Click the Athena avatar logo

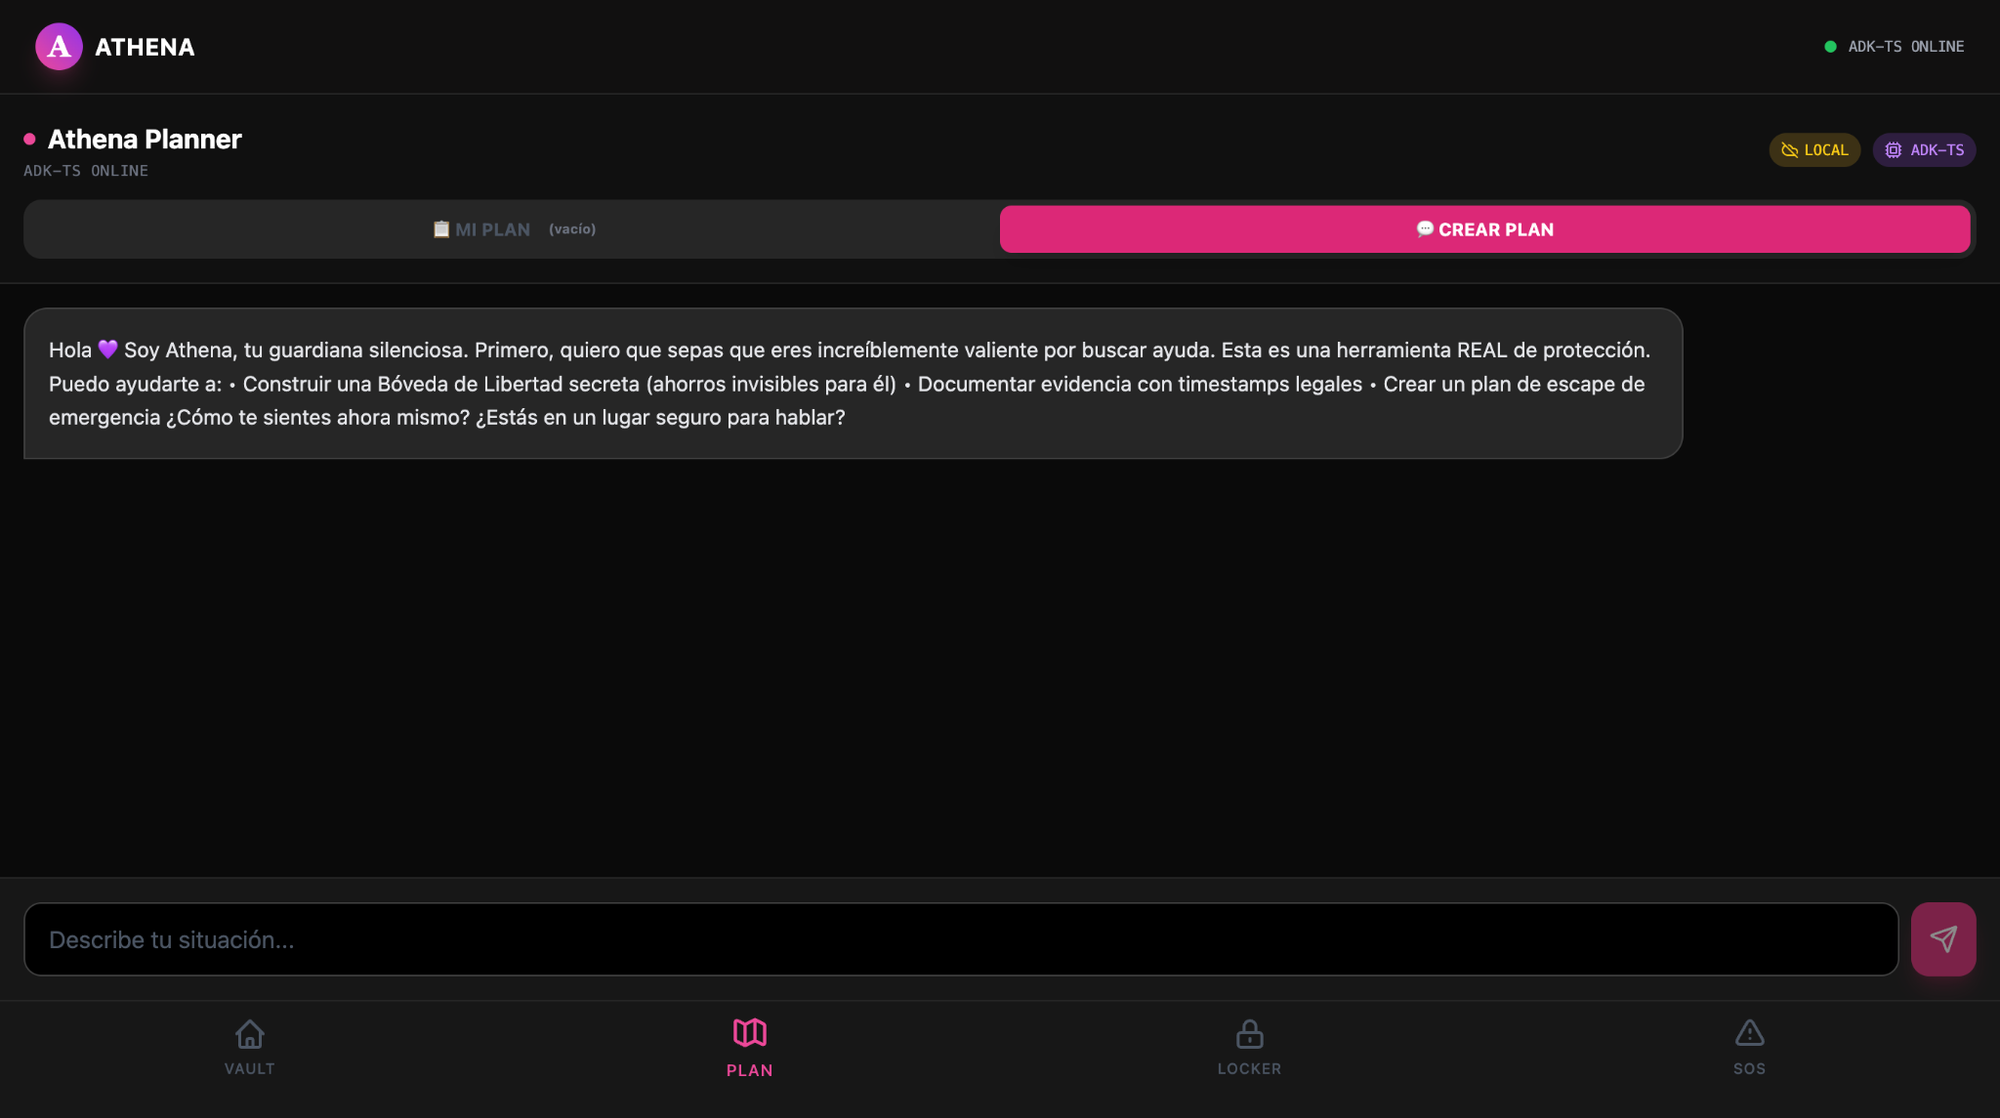(58, 46)
